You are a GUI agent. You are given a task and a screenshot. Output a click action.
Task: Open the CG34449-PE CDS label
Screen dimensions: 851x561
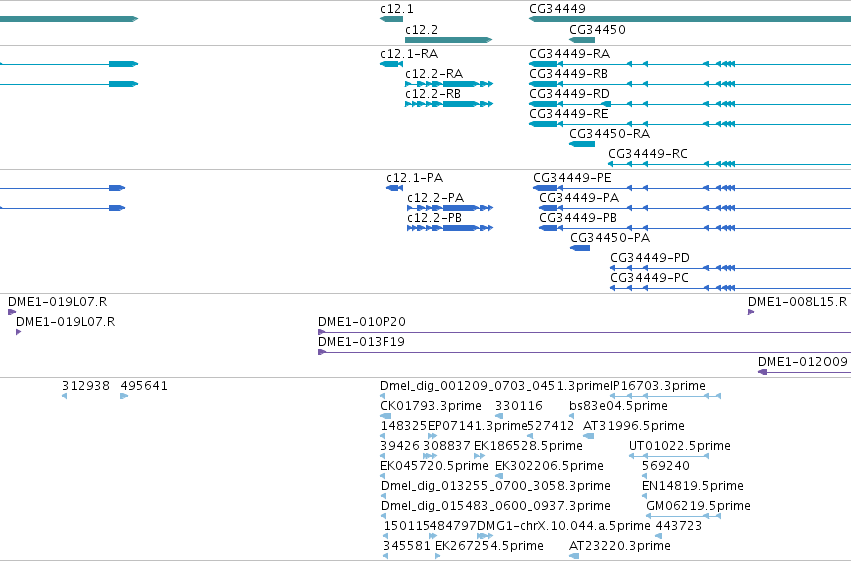tap(572, 178)
